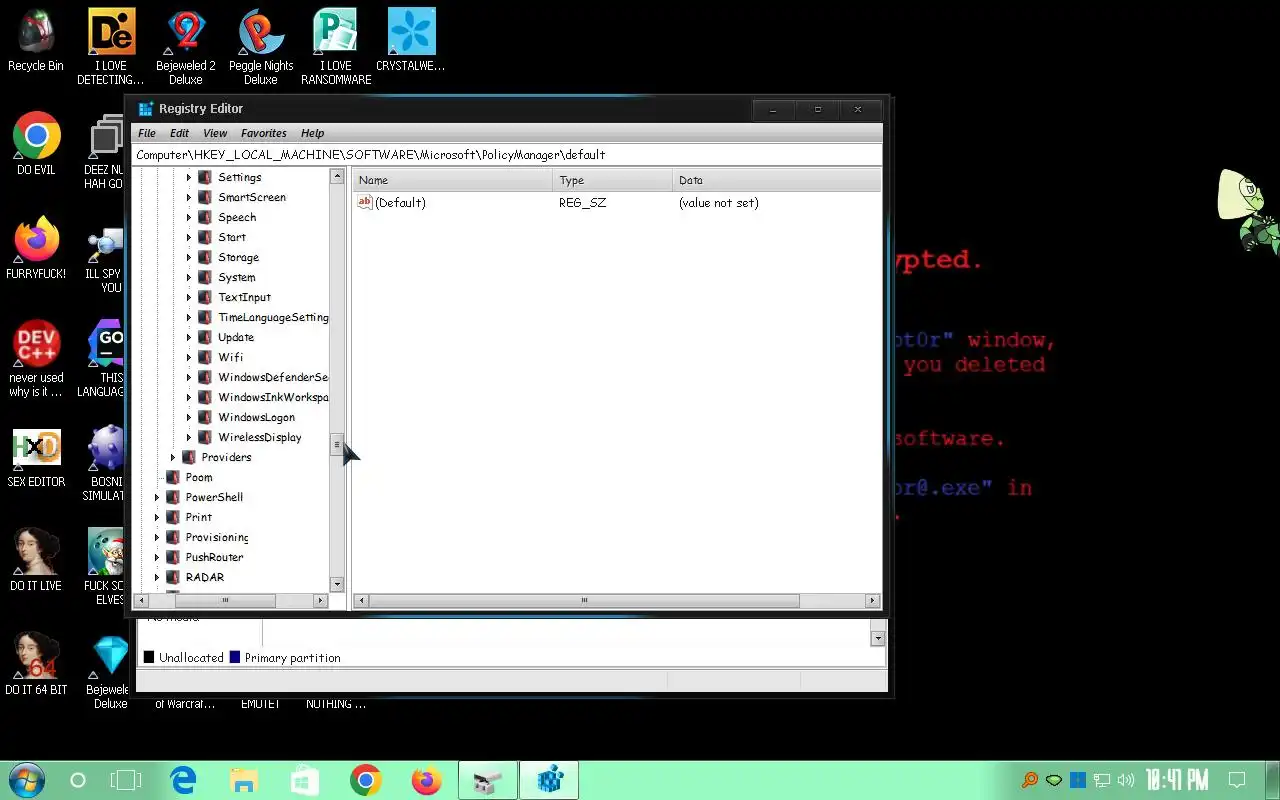
Task: Click values pane horizontal scrollbar left arrow
Action: (362, 600)
